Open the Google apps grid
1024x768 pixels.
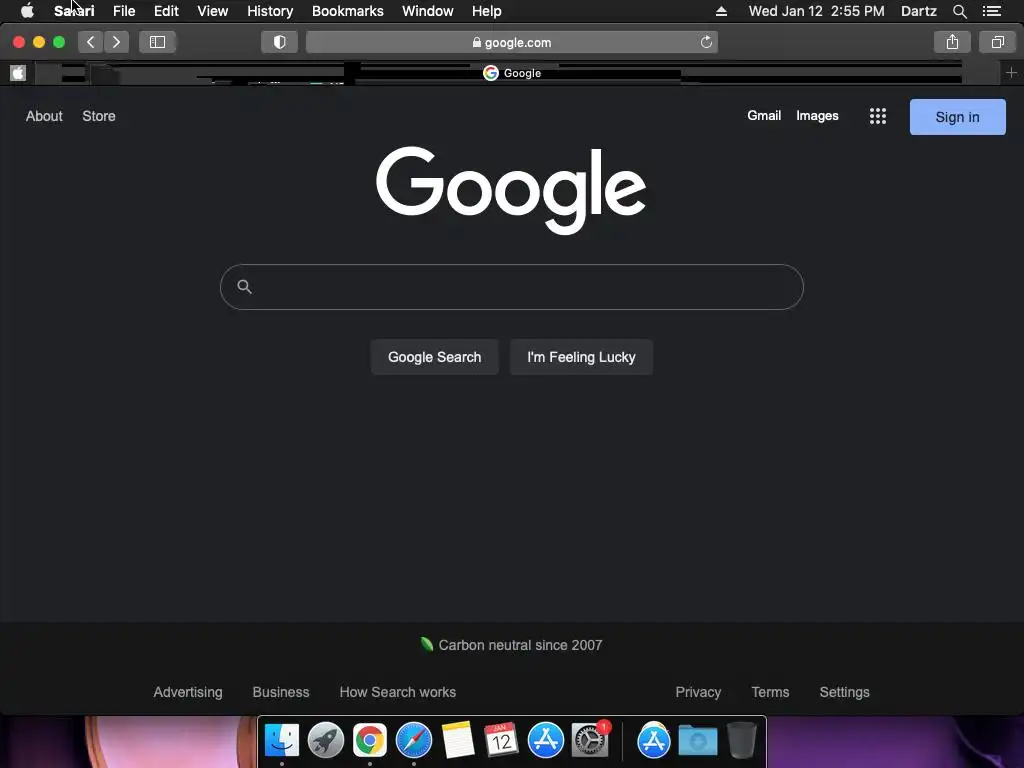click(878, 116)
